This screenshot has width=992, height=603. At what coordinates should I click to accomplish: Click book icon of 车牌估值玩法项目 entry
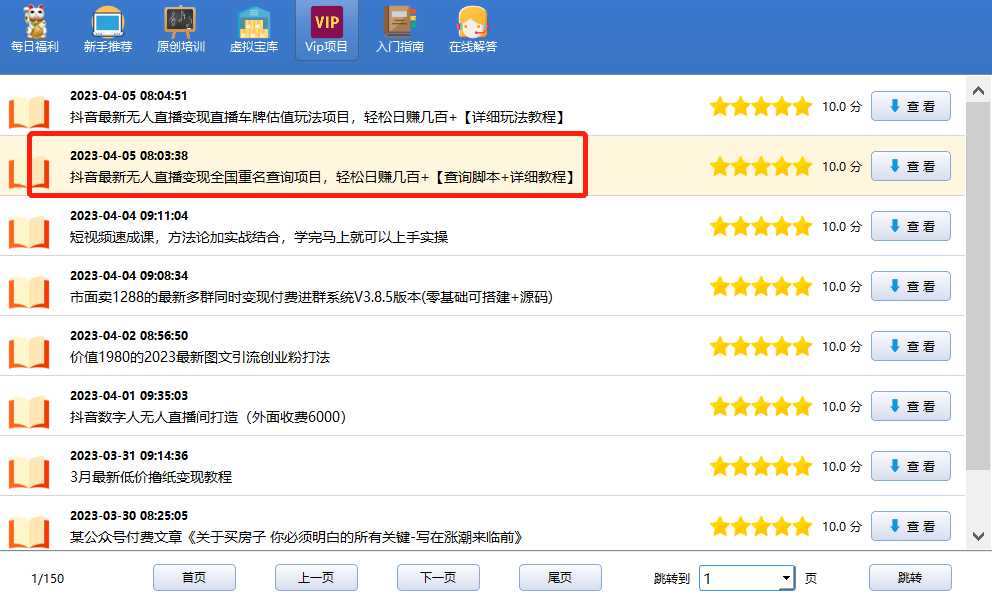click(28, 112)
